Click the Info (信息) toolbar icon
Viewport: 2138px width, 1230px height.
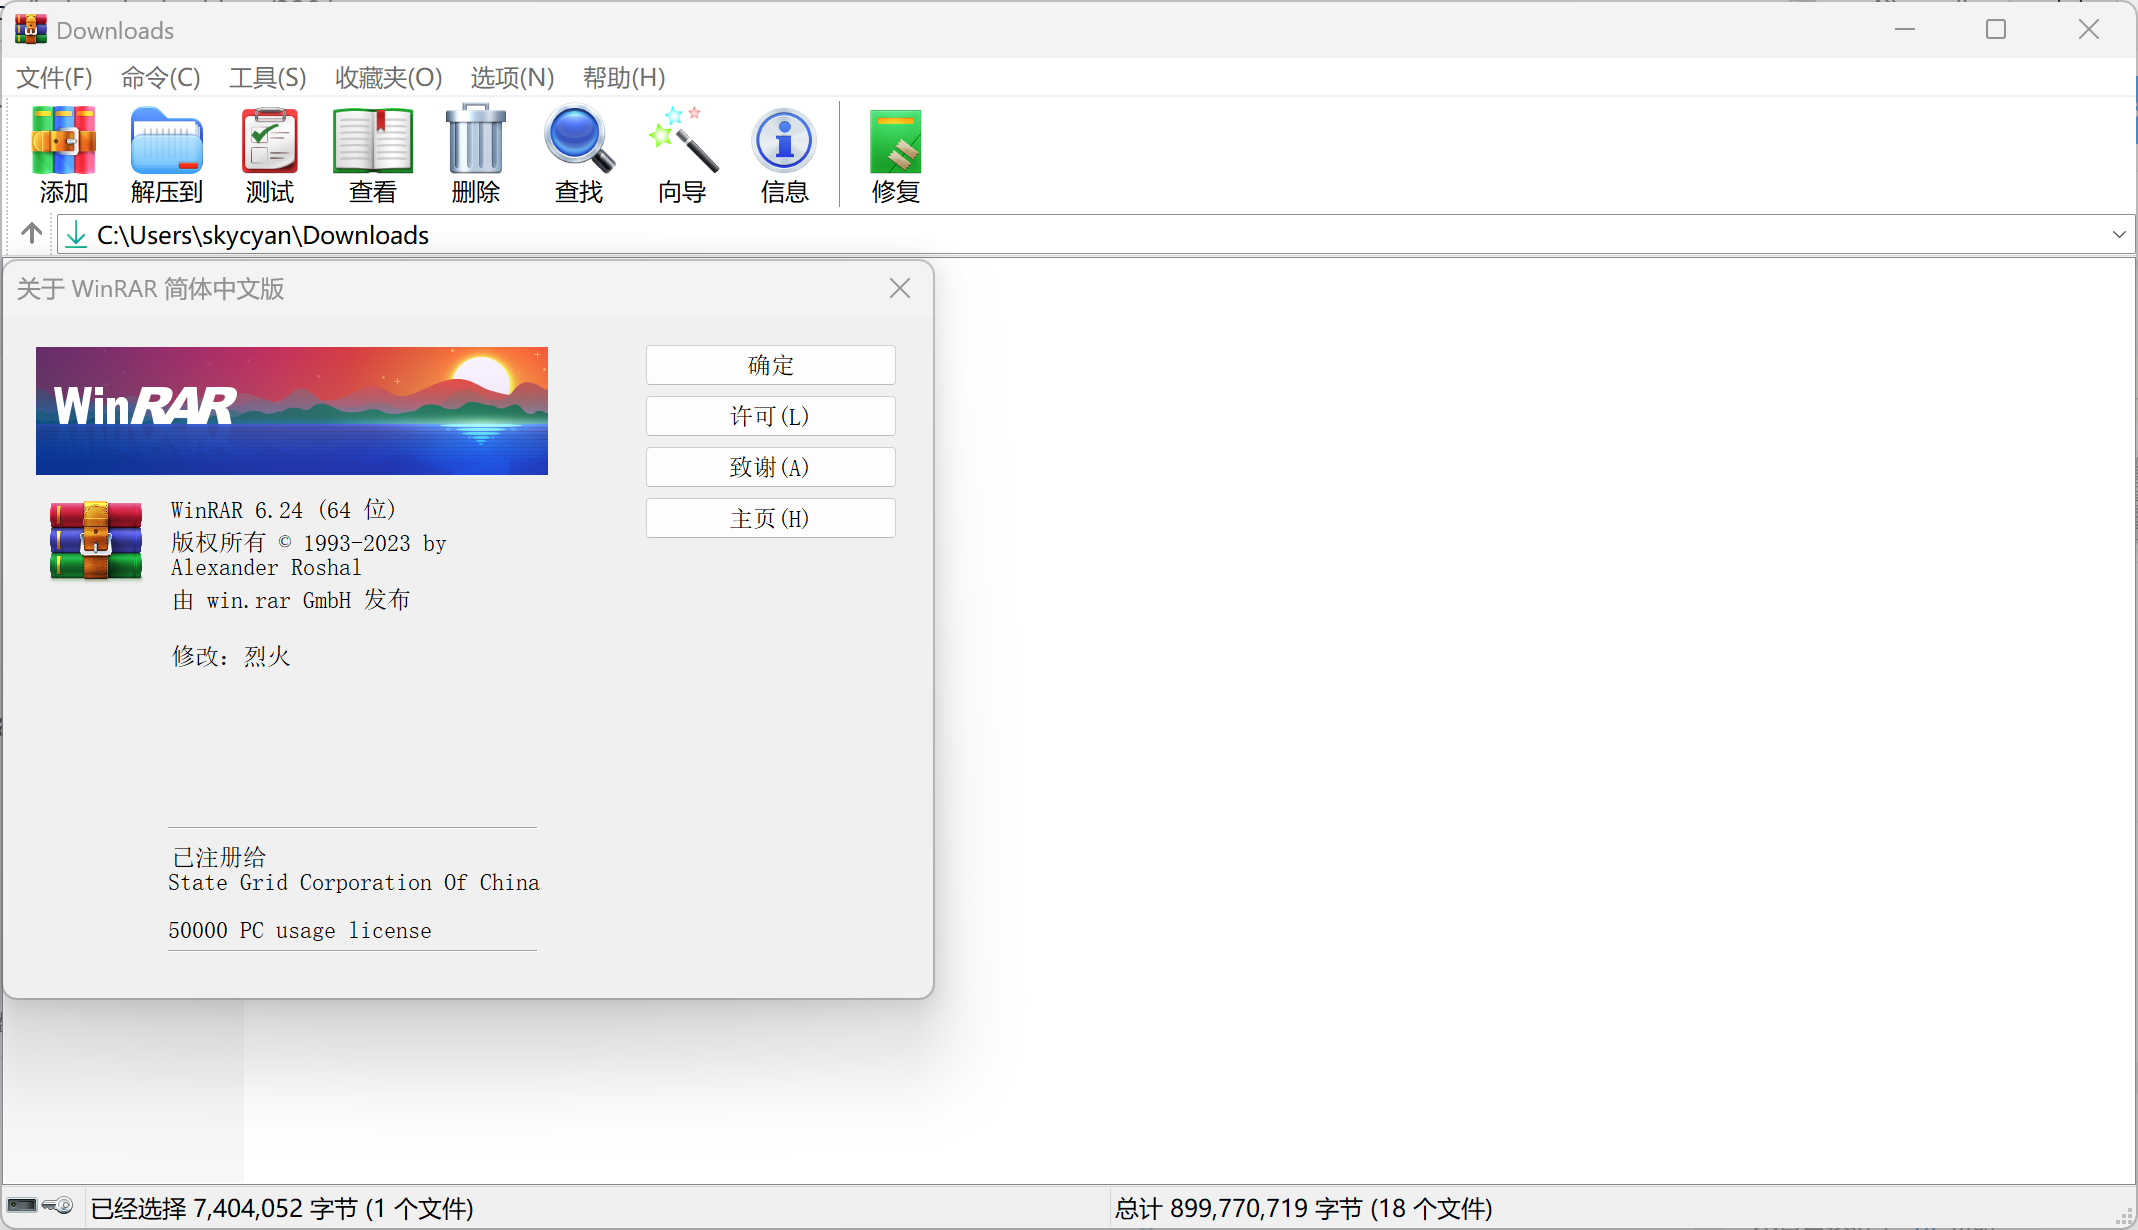pos(785,155)
